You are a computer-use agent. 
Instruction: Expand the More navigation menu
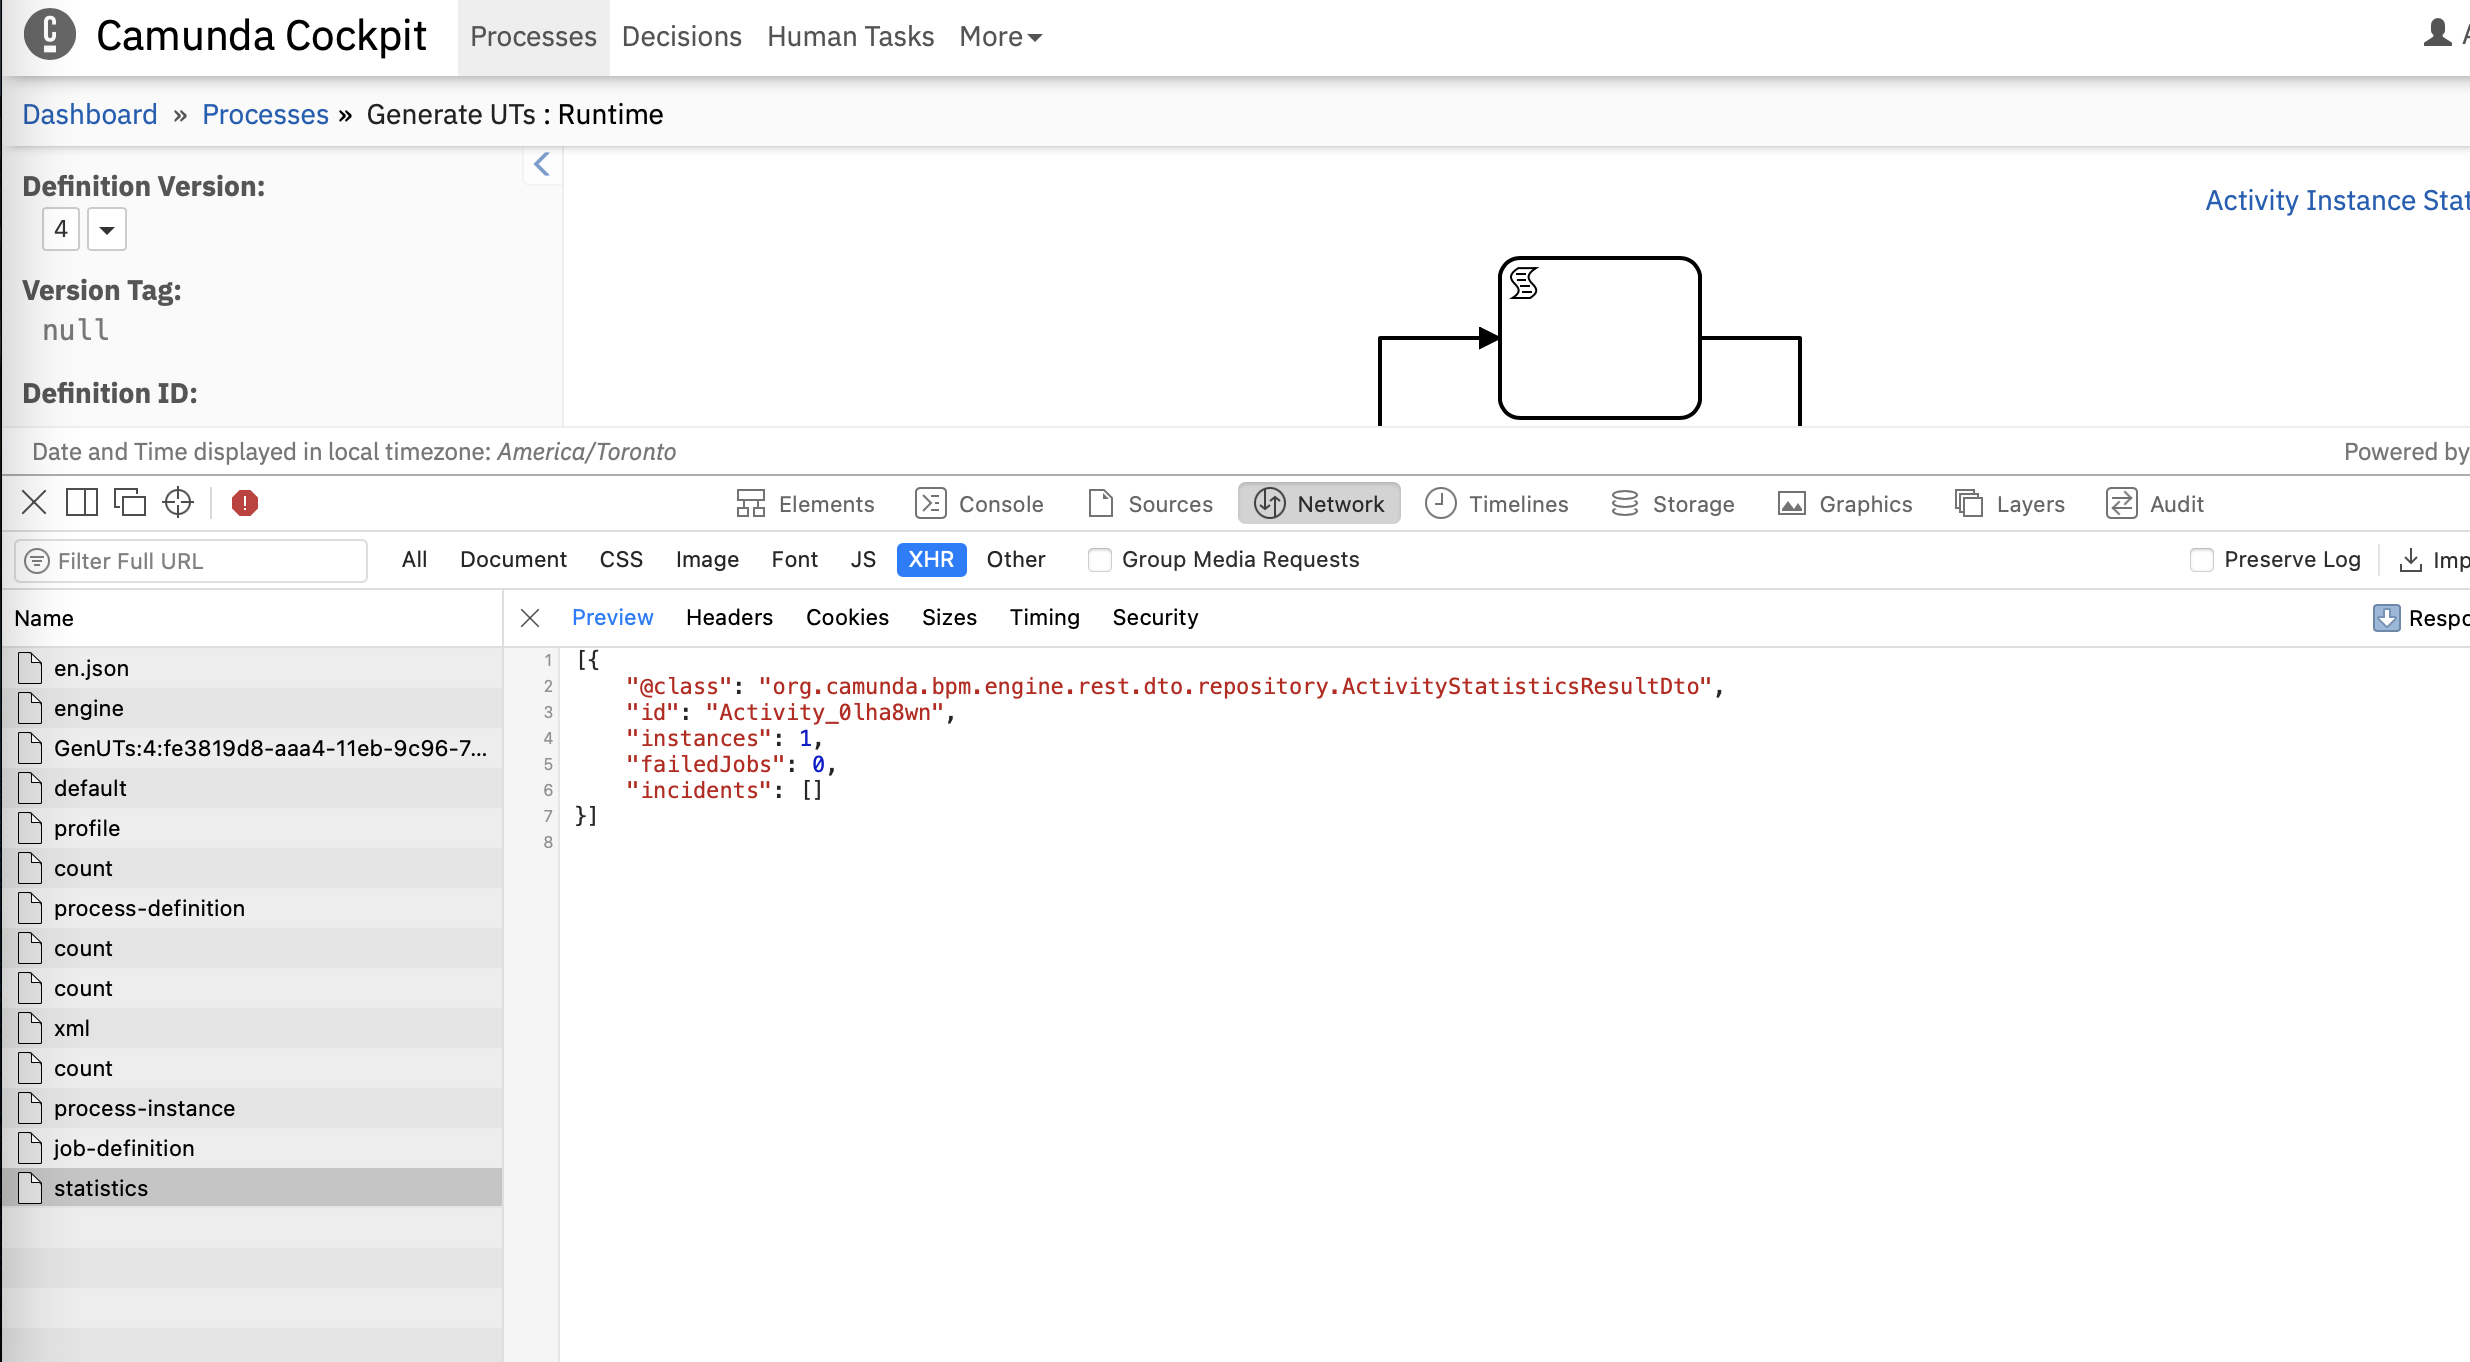1000,37
